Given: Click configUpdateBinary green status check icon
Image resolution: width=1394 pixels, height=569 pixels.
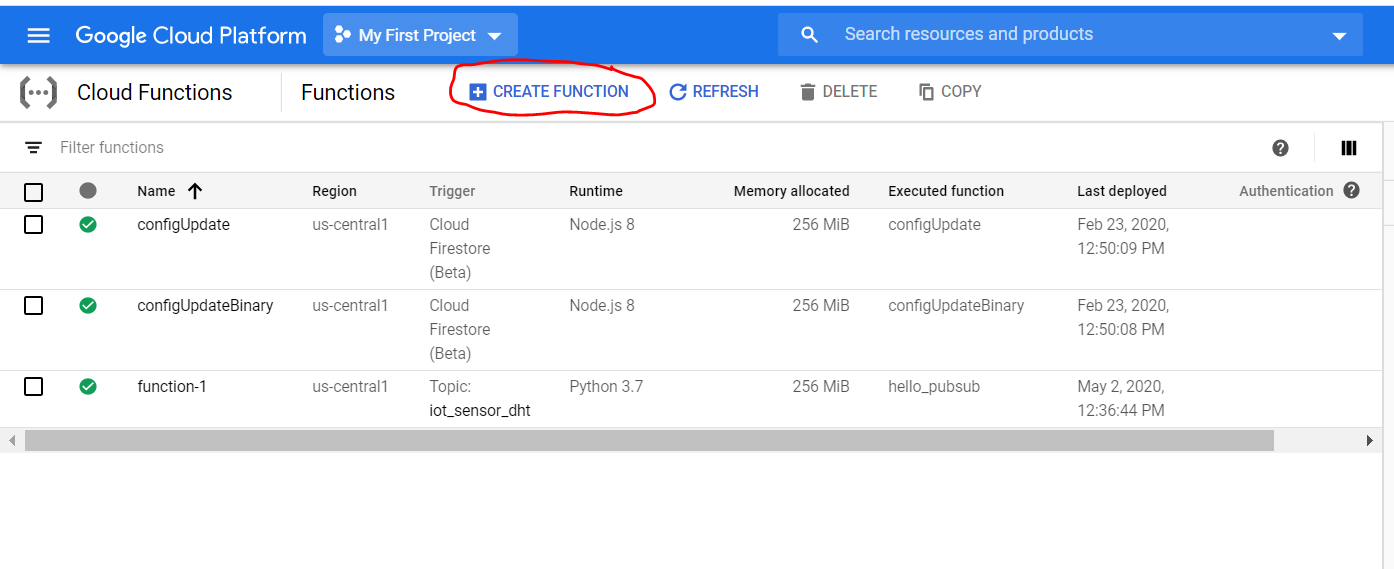Looking at the screenshot, I should (x=88, y=305).
